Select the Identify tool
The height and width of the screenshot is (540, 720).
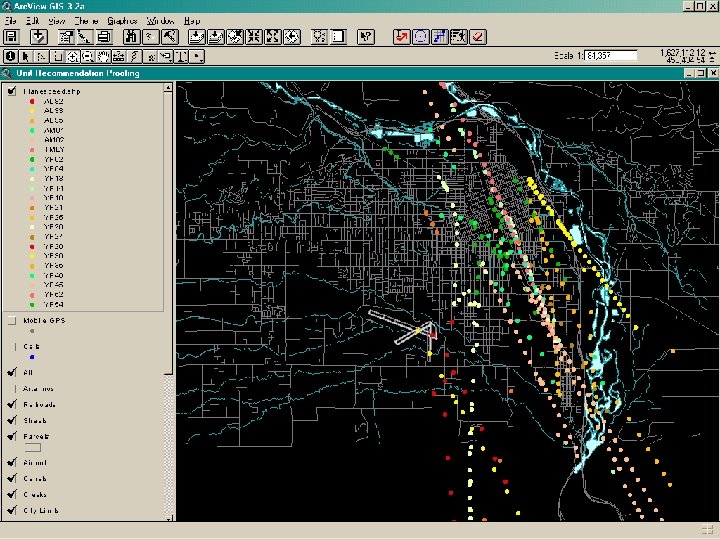pos(10,56)
